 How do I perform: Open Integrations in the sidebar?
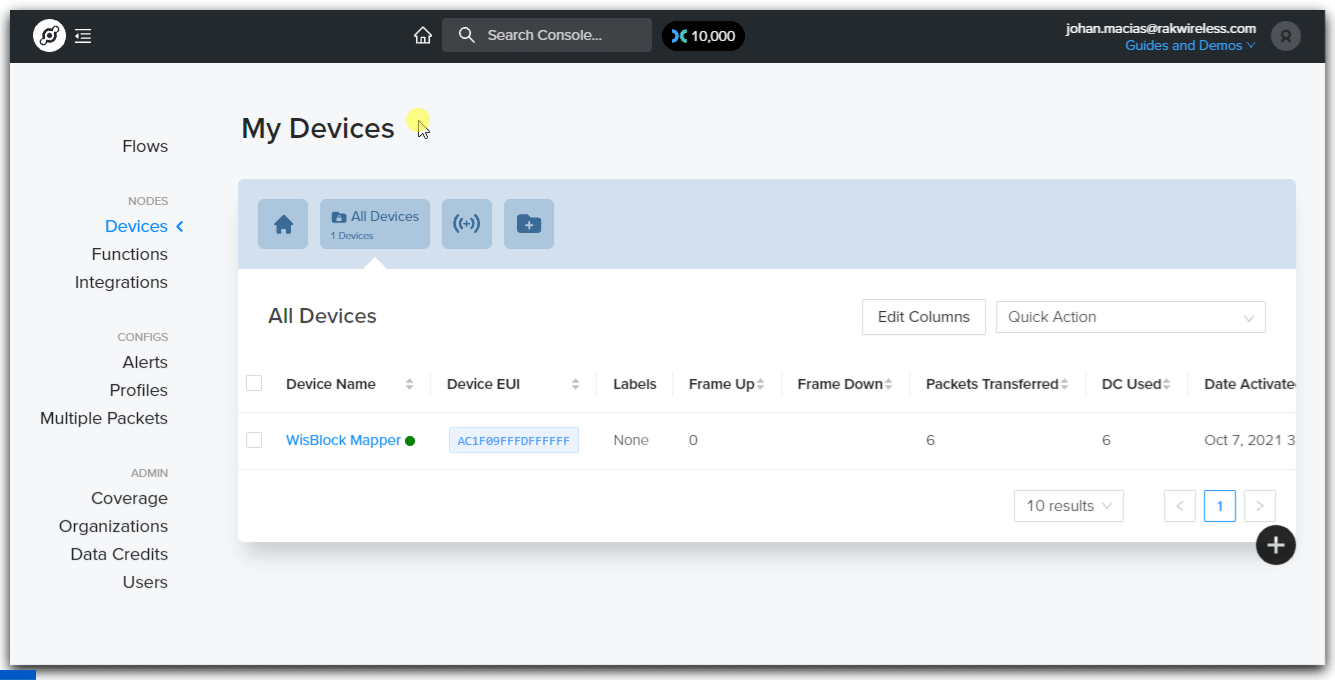click(x=121, y=282)
